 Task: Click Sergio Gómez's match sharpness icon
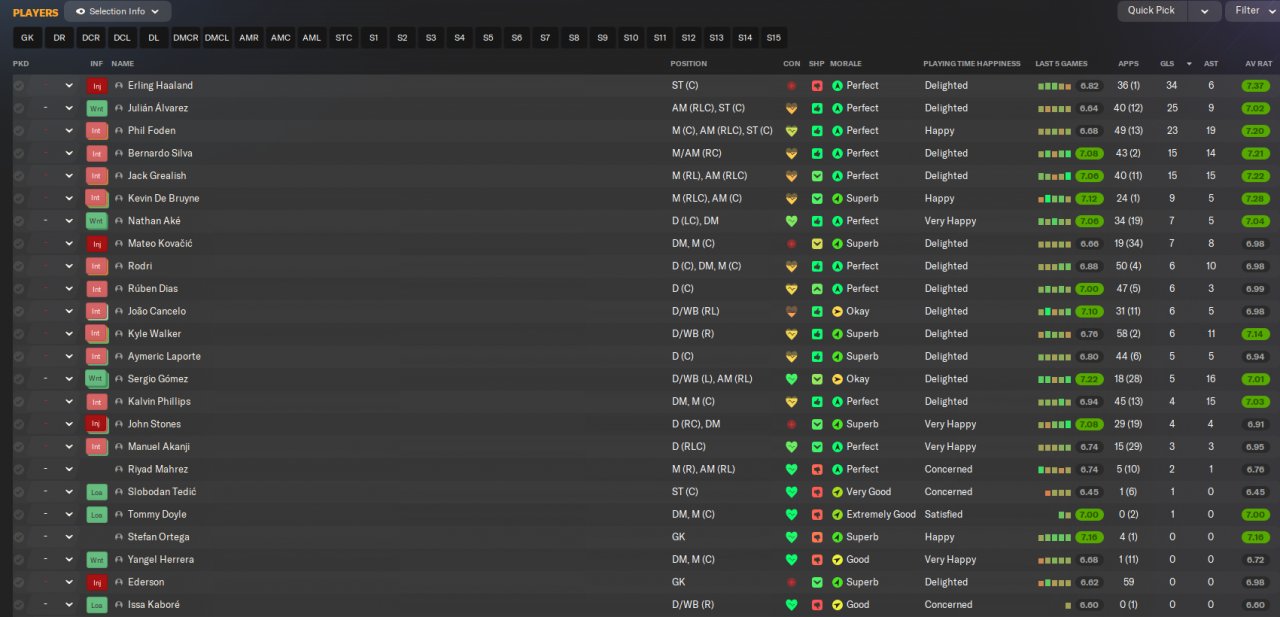[x=817, y=379]
